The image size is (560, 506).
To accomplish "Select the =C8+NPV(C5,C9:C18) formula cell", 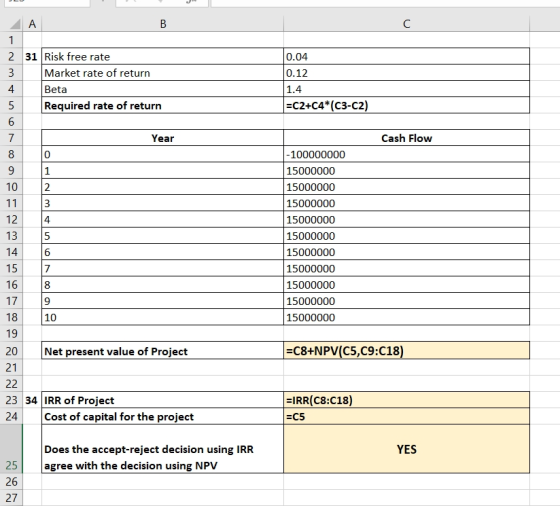I will pyautogui.click(x=406, y=351).
